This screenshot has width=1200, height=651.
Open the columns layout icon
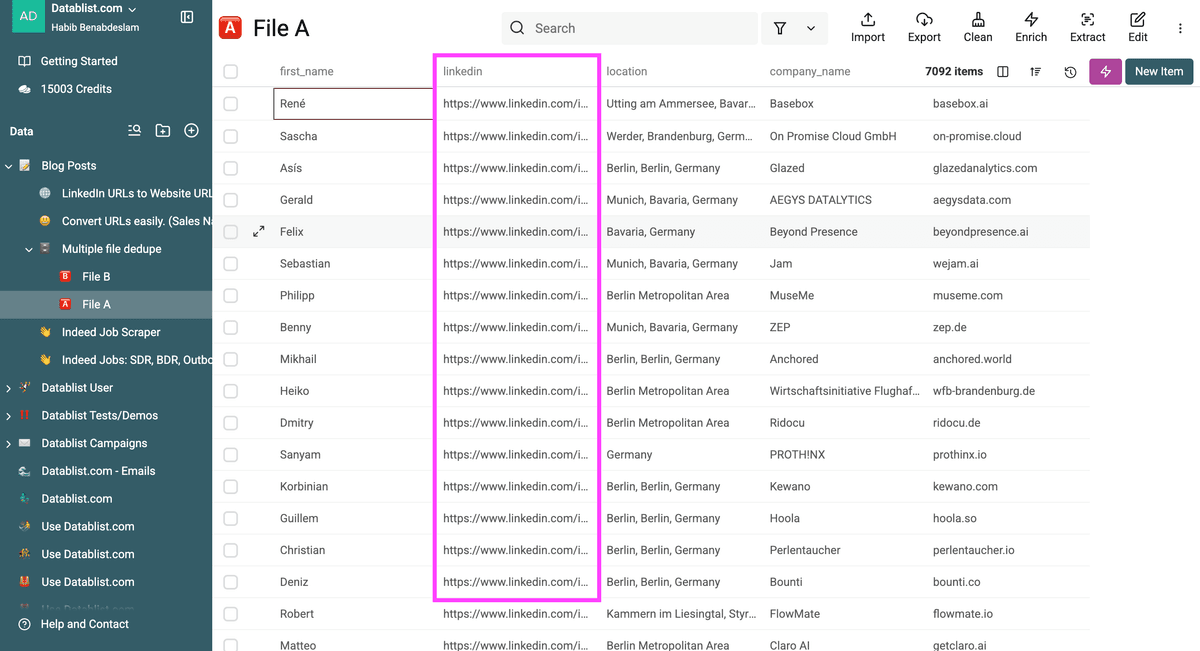pos(1003,72)
